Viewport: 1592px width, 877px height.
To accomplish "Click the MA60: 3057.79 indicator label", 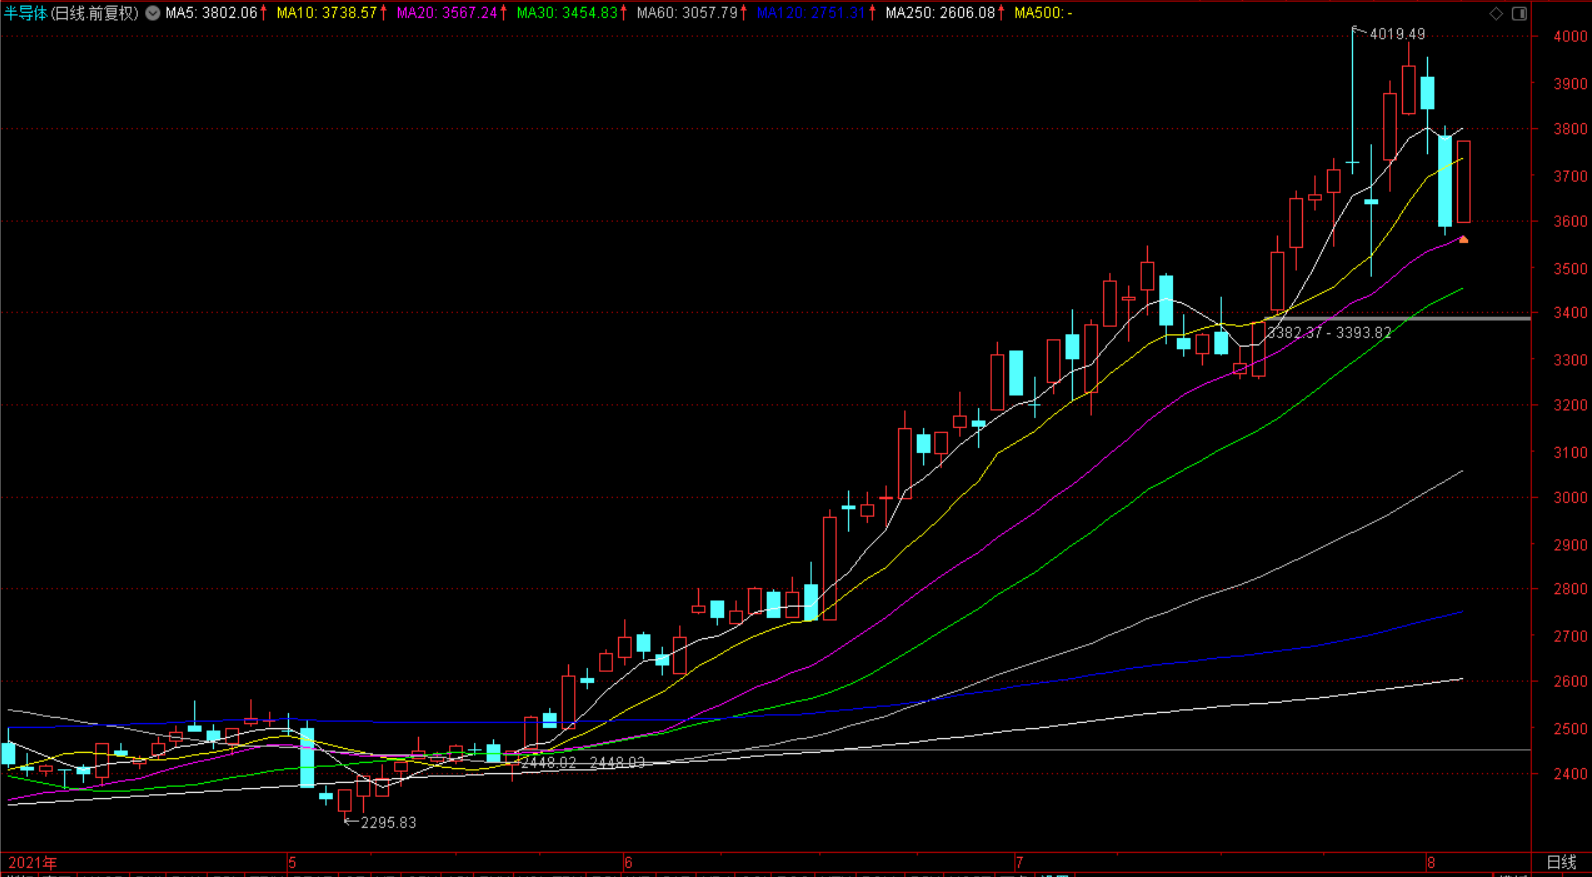I will tap(687, 13).
